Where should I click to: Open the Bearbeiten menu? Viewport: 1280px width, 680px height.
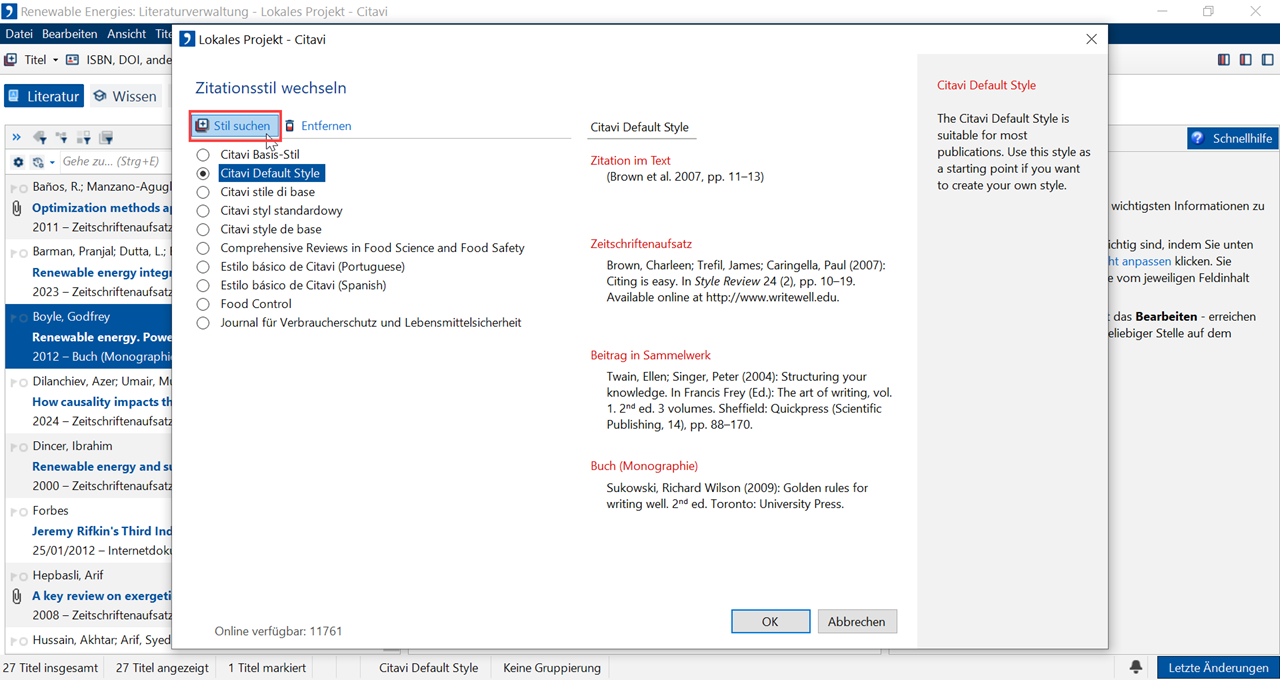(69, 34)
